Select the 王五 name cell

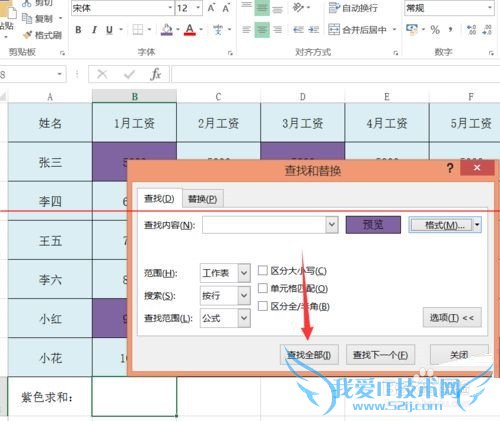50,240
